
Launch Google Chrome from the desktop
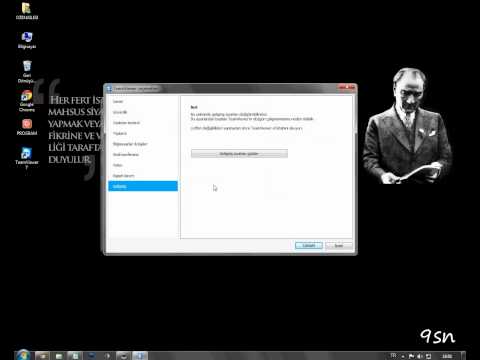pos(27,101)
